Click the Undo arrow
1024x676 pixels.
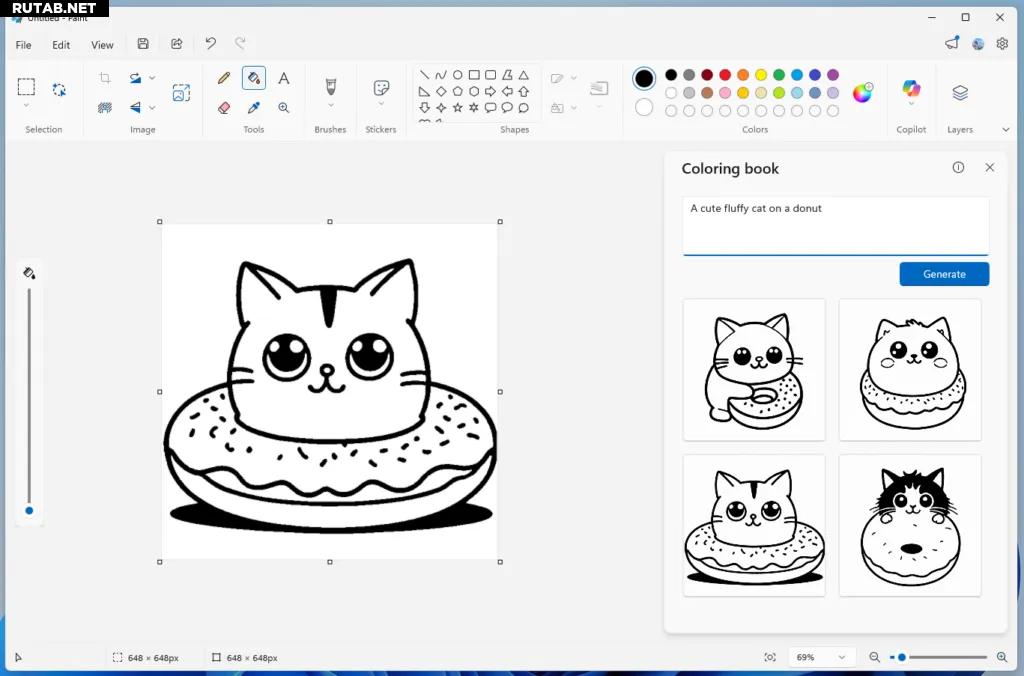tap(210, 44)
